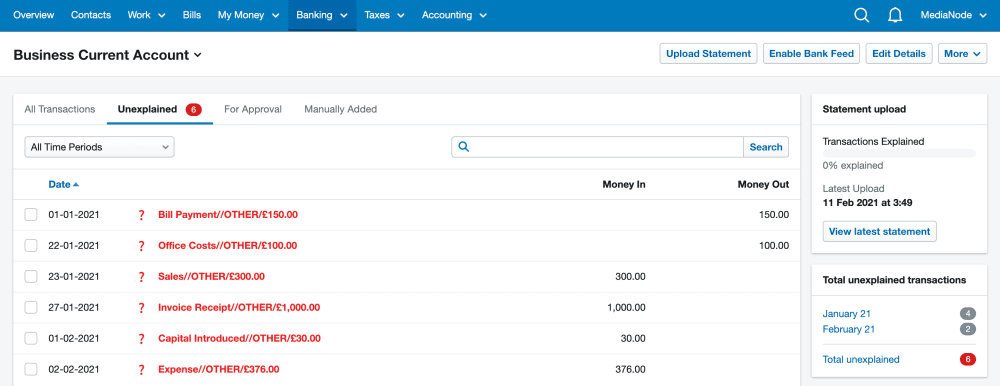Viewport: 1000px width, 386px height.
Task: Click the gray 4 badge beside January 21
Action: (x=967, y=313)
